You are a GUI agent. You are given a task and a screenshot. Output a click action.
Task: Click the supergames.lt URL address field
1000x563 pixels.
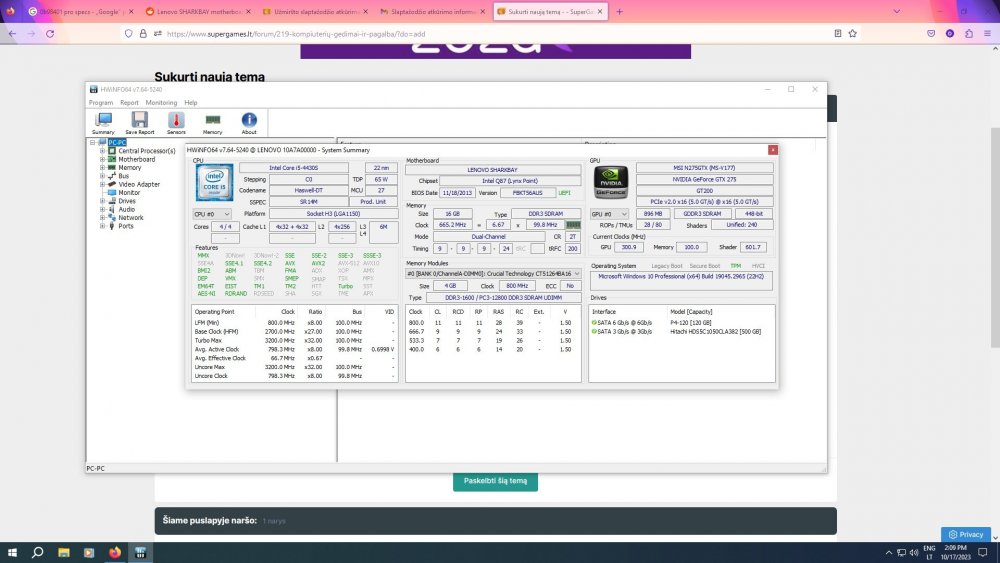click(x=491, y=34)
